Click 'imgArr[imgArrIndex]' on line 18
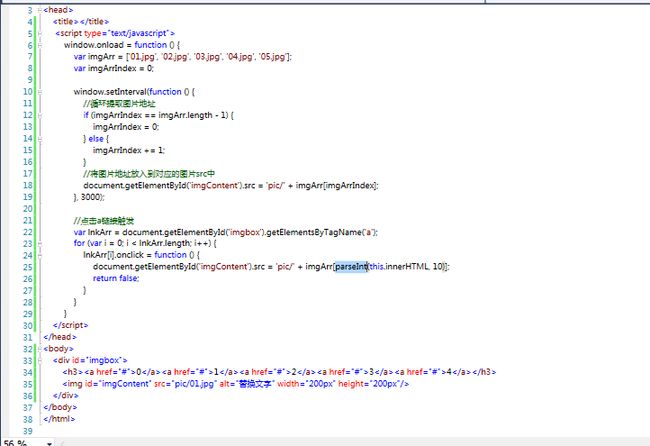Image resolution: width=650 pixels, height=446 pixels. tap(336, 185)
